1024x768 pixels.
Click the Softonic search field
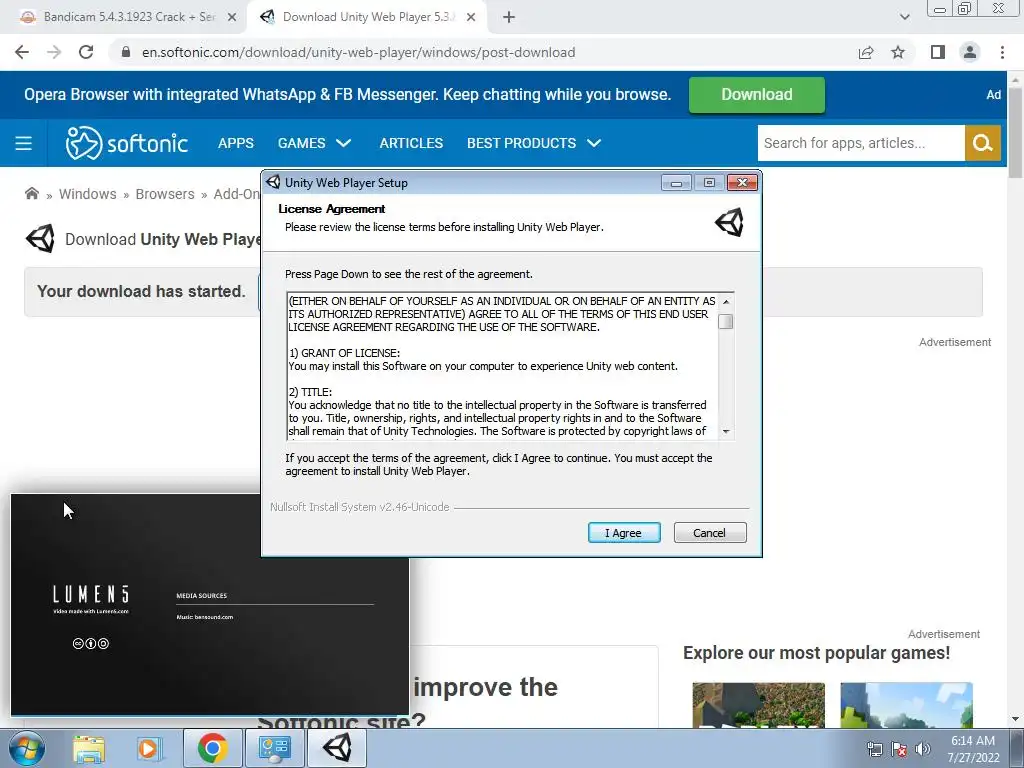coord(861,143)
